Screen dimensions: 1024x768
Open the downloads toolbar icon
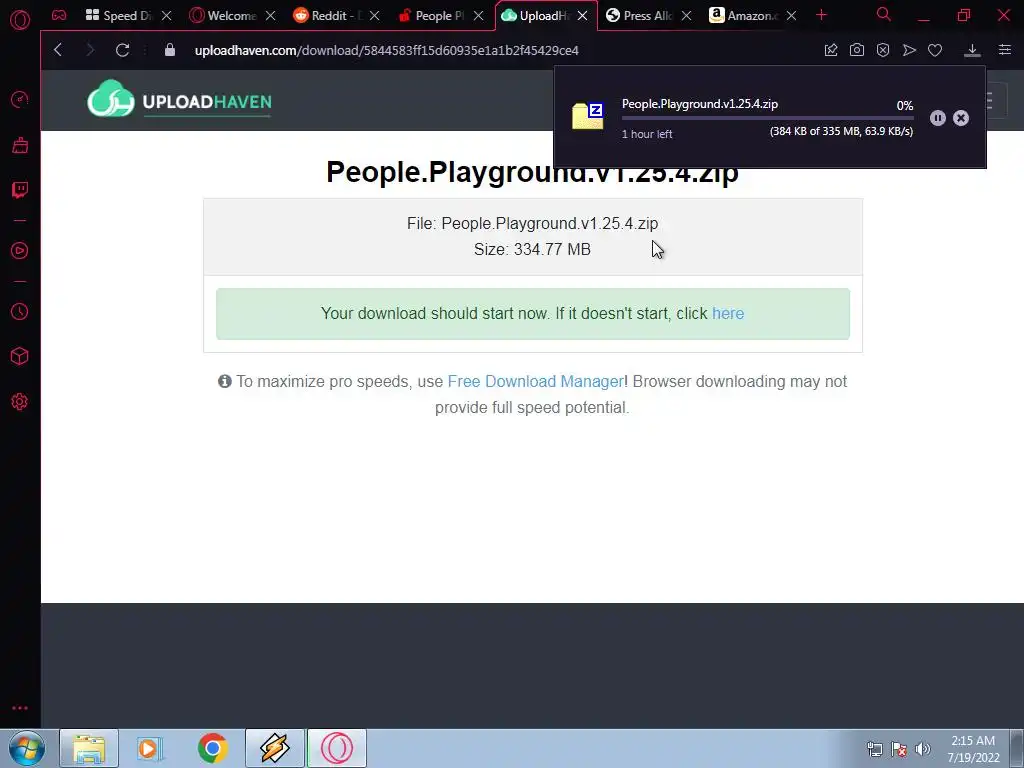click(x=972, y=50)
